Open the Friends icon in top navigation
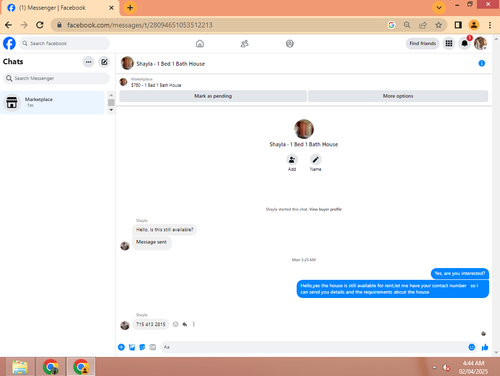500x376 pixels. tap(245, 44)
